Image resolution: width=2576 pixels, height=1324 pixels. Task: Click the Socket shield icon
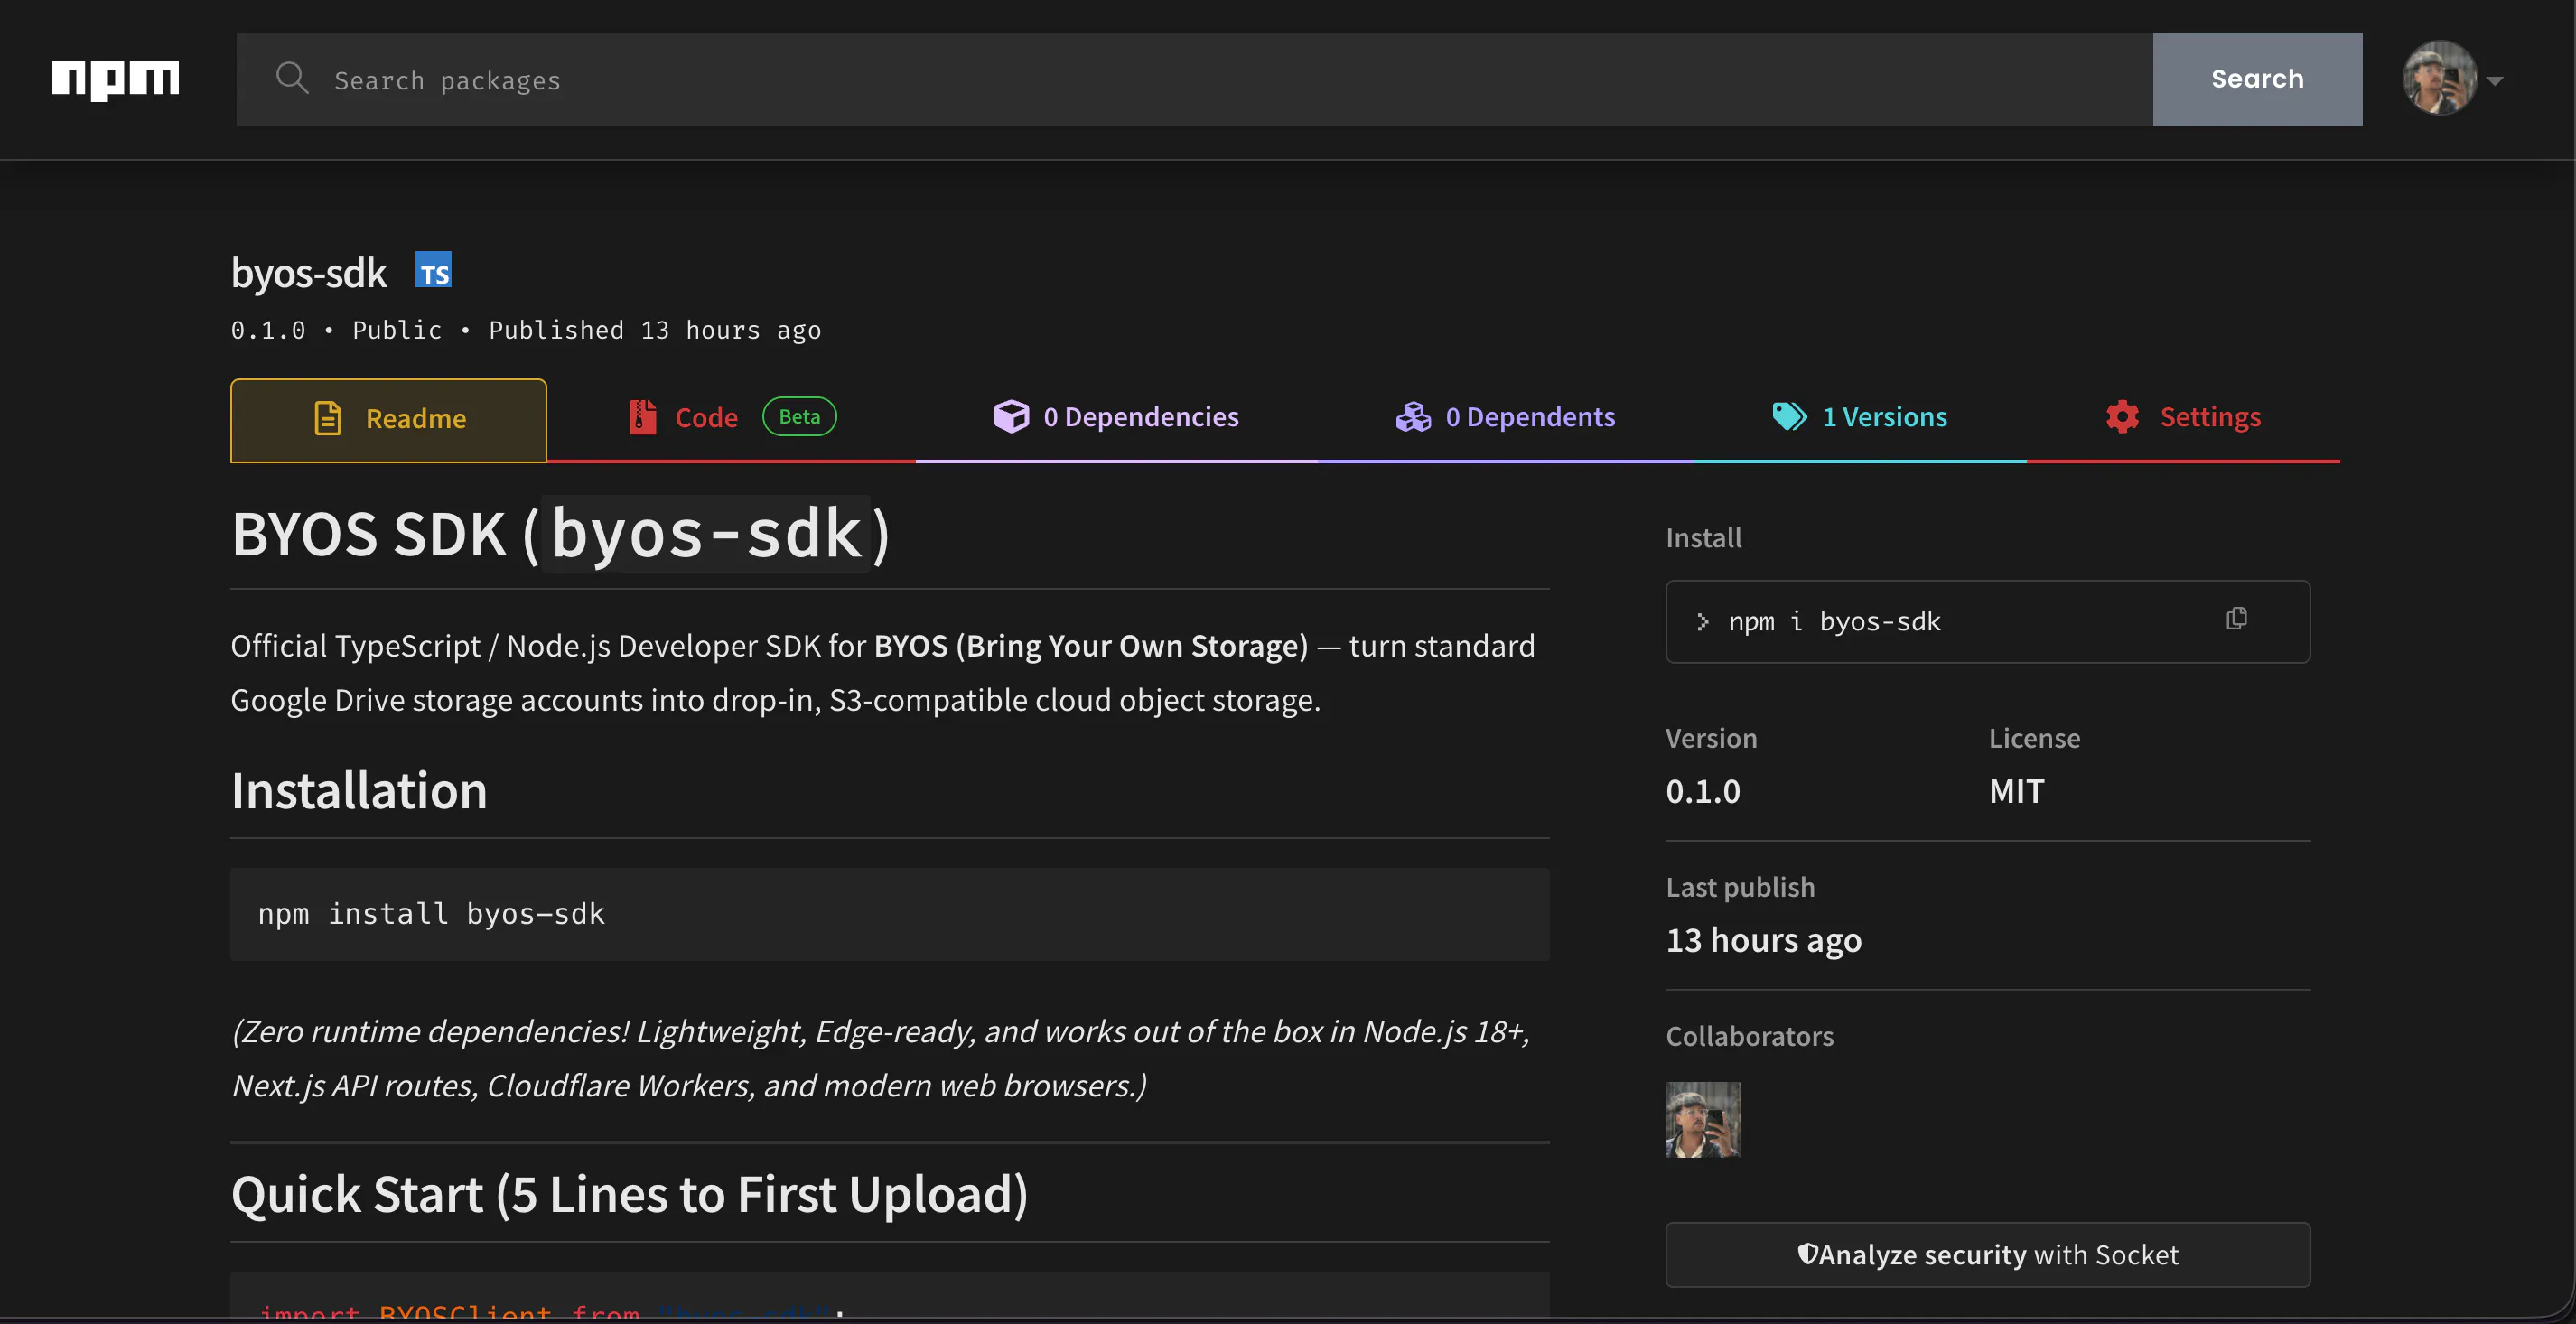pyautogui.click(x=1806, y=1253)
